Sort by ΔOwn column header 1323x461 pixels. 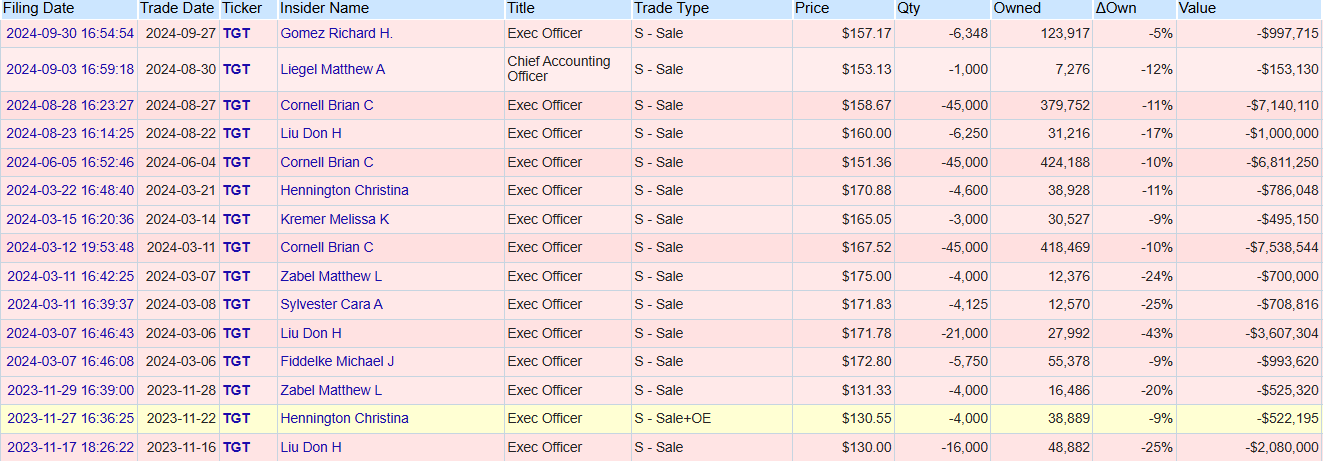(x=1116, y=8)
